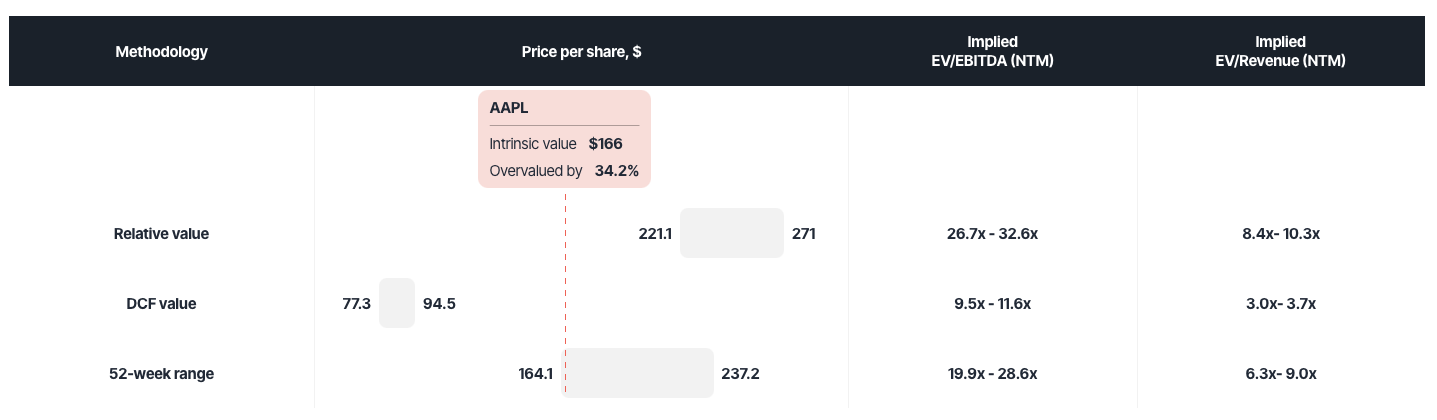The height and width of the screenshot is (420, 1437).
Task: Click the Relative value range bar
Action: 731,233
